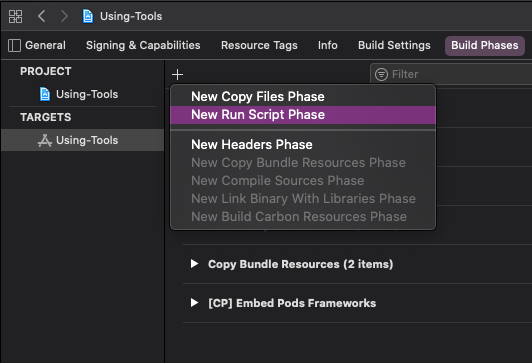Open the Build Settings tab
Image resolution: width=532 pixels, height=363 pixels.
click(394, 45)
